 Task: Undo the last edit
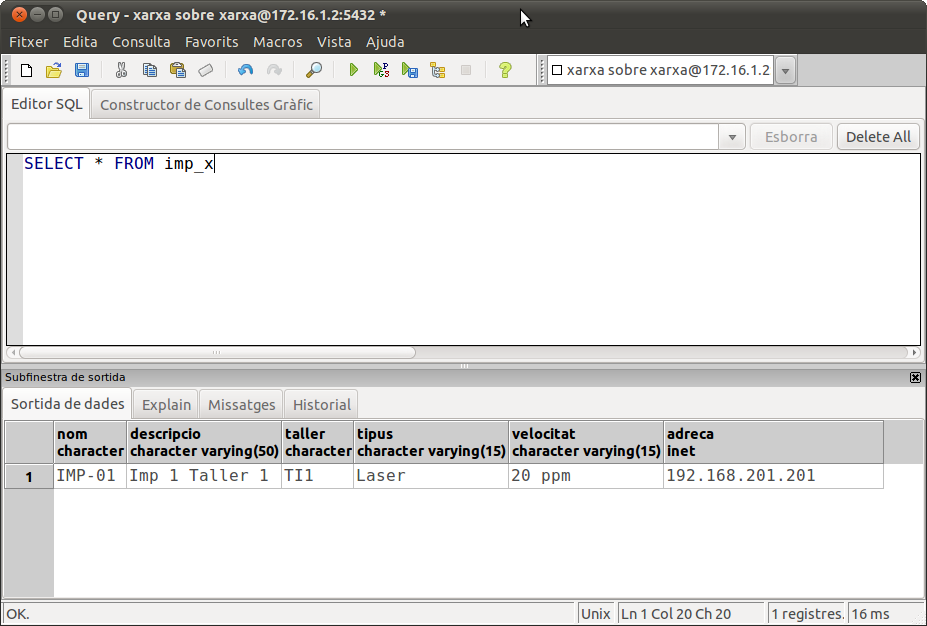[245, 70]
